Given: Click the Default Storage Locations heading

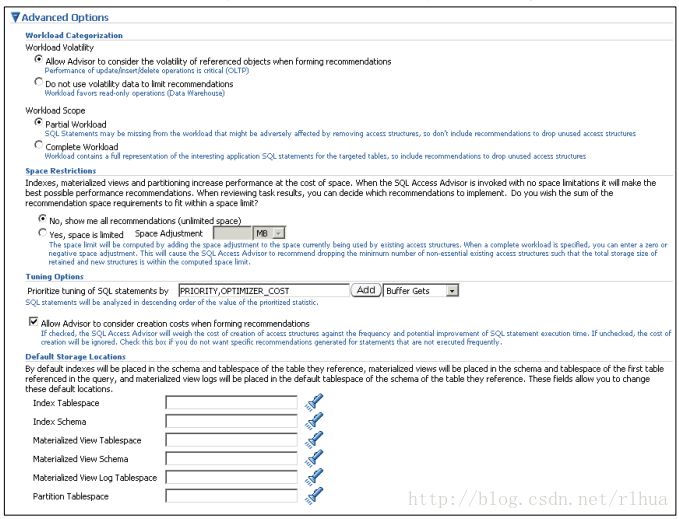Looking at the screenshot, I should click(75, 357).
